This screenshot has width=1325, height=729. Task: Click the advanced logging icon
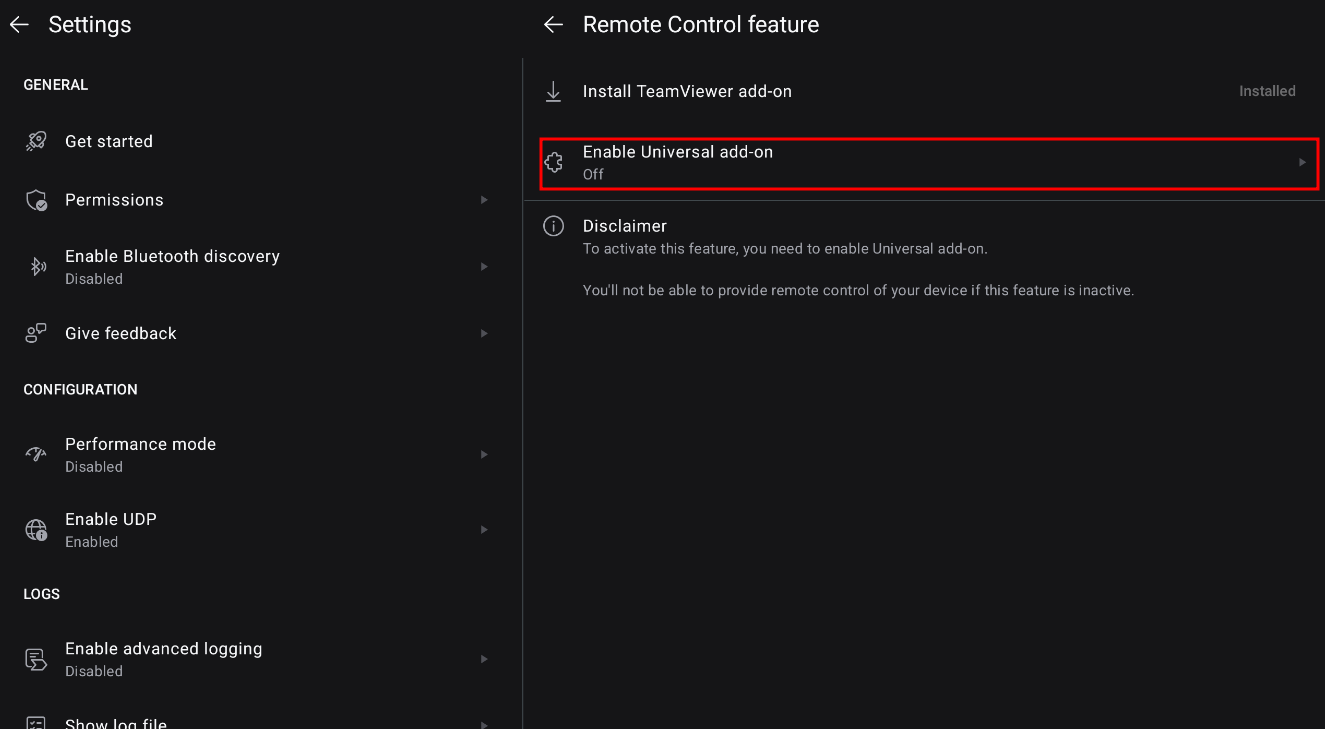(36, 659)
